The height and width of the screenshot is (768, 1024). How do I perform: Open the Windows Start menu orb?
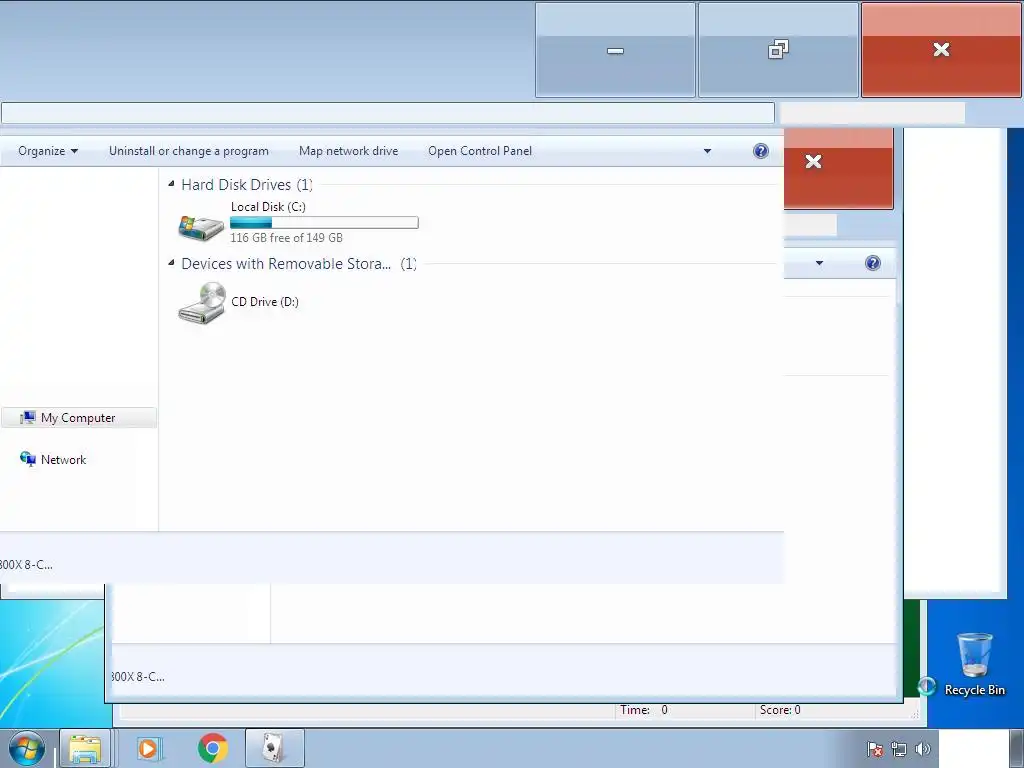click(27, 748)
